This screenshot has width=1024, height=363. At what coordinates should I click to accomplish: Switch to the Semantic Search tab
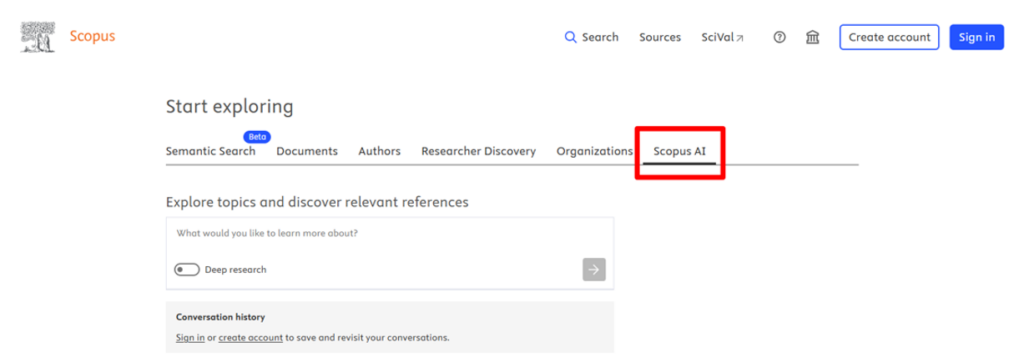coord(210,151)
